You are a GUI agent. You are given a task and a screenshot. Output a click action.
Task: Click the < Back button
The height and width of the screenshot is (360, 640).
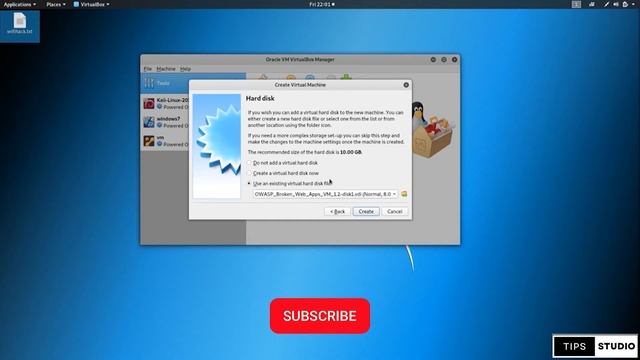338,211
